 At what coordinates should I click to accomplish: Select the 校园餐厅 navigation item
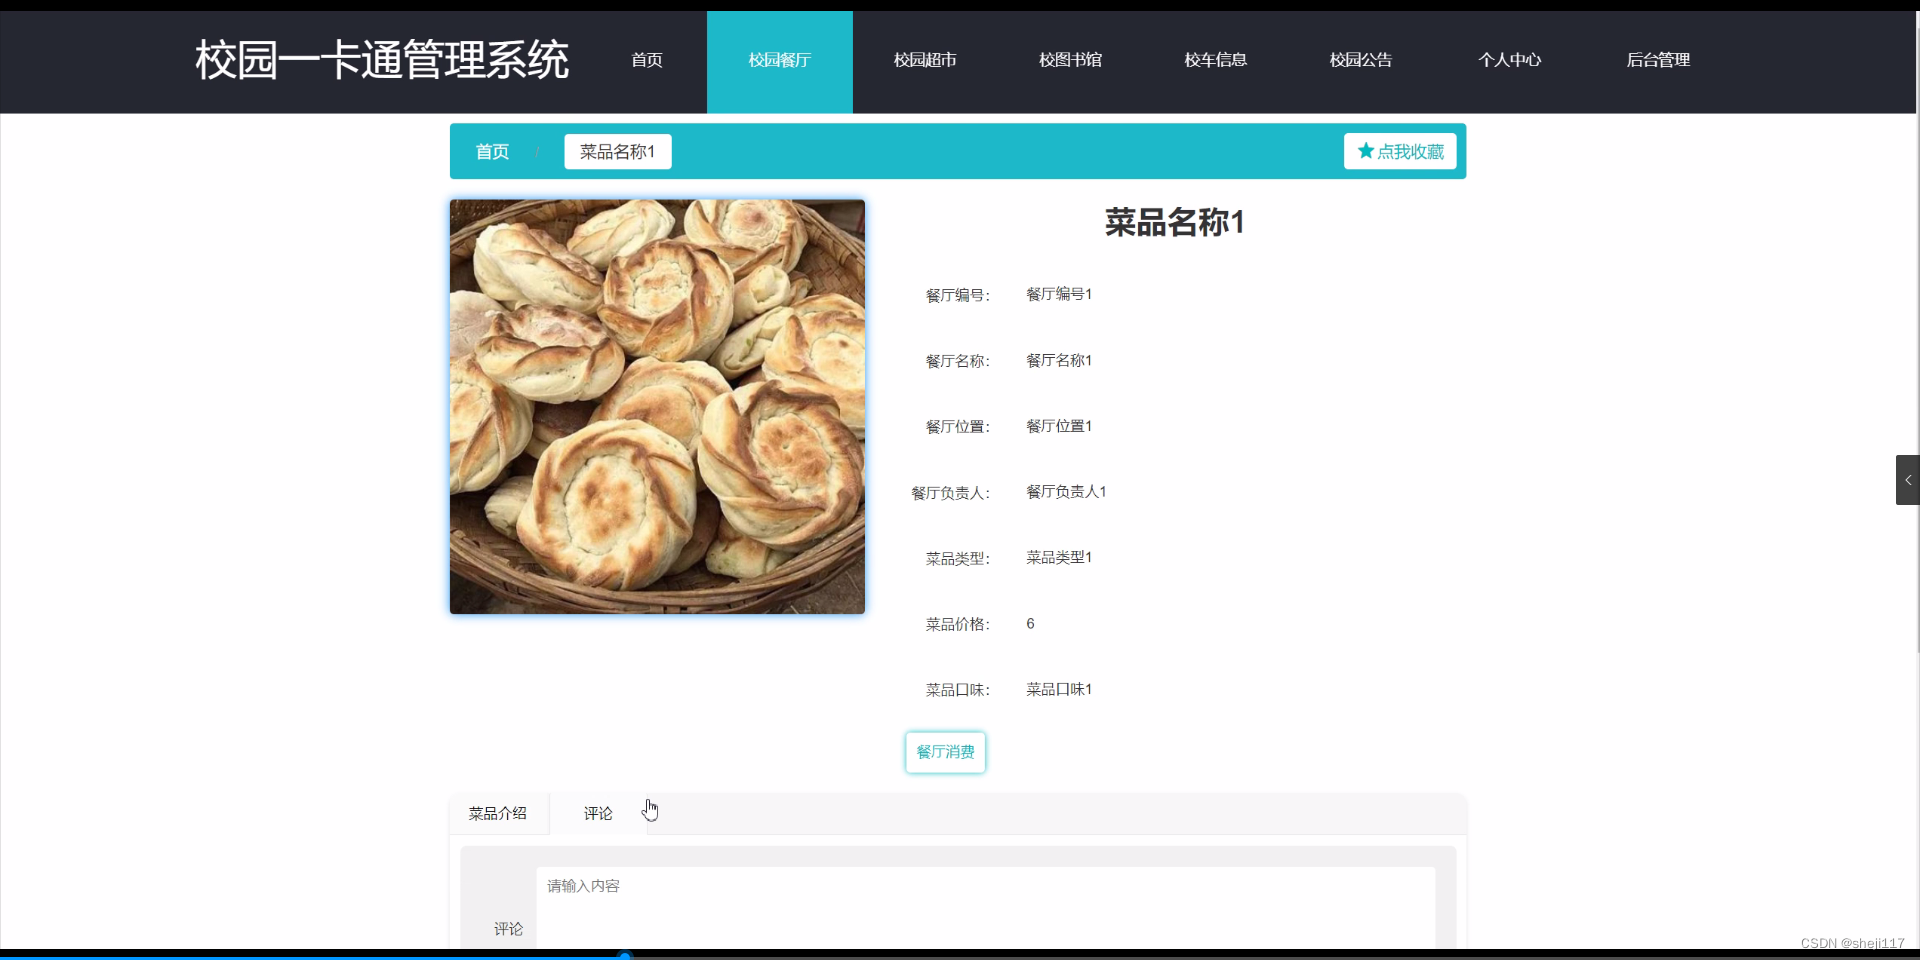[x=779, y=60]
